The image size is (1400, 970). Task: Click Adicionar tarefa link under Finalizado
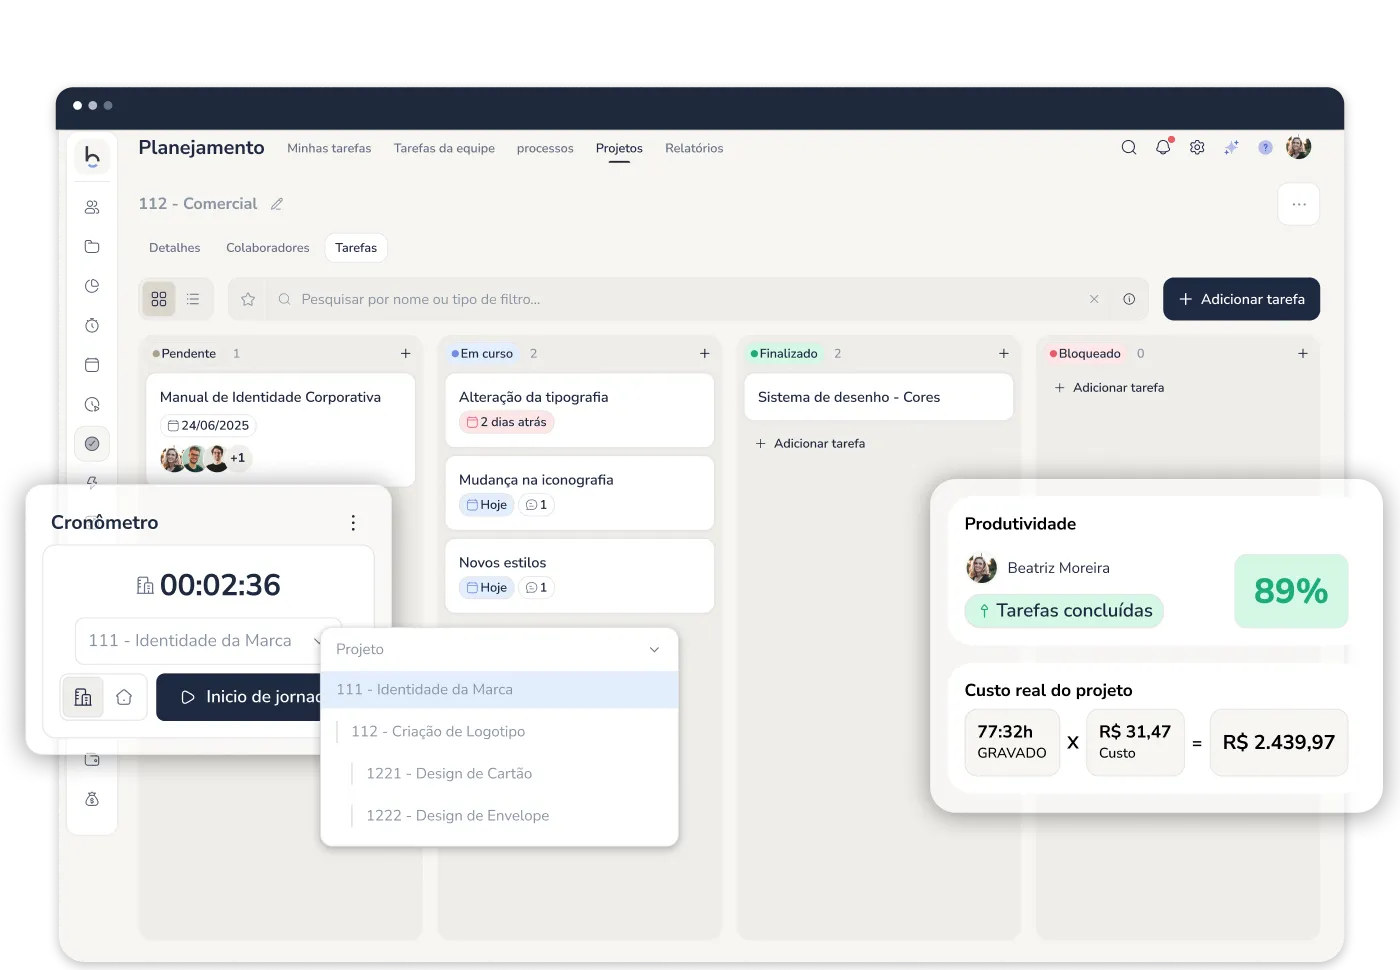810,443
